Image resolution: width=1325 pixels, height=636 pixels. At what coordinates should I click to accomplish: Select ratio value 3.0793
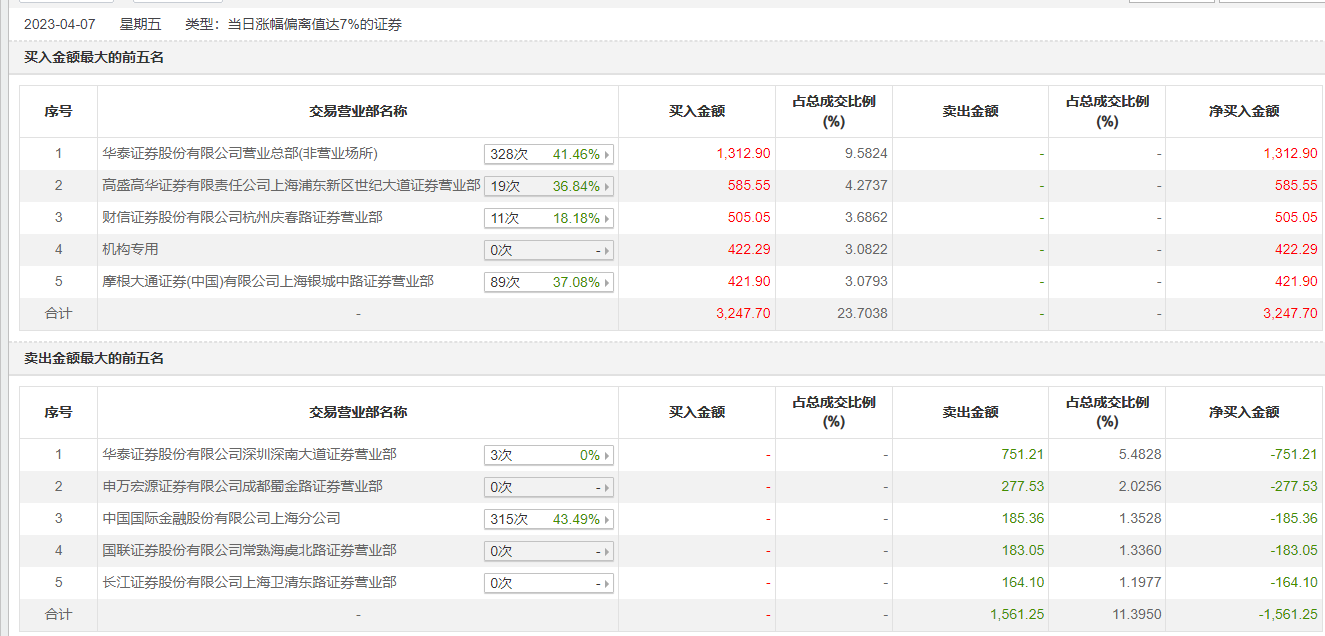pos(864,282)
